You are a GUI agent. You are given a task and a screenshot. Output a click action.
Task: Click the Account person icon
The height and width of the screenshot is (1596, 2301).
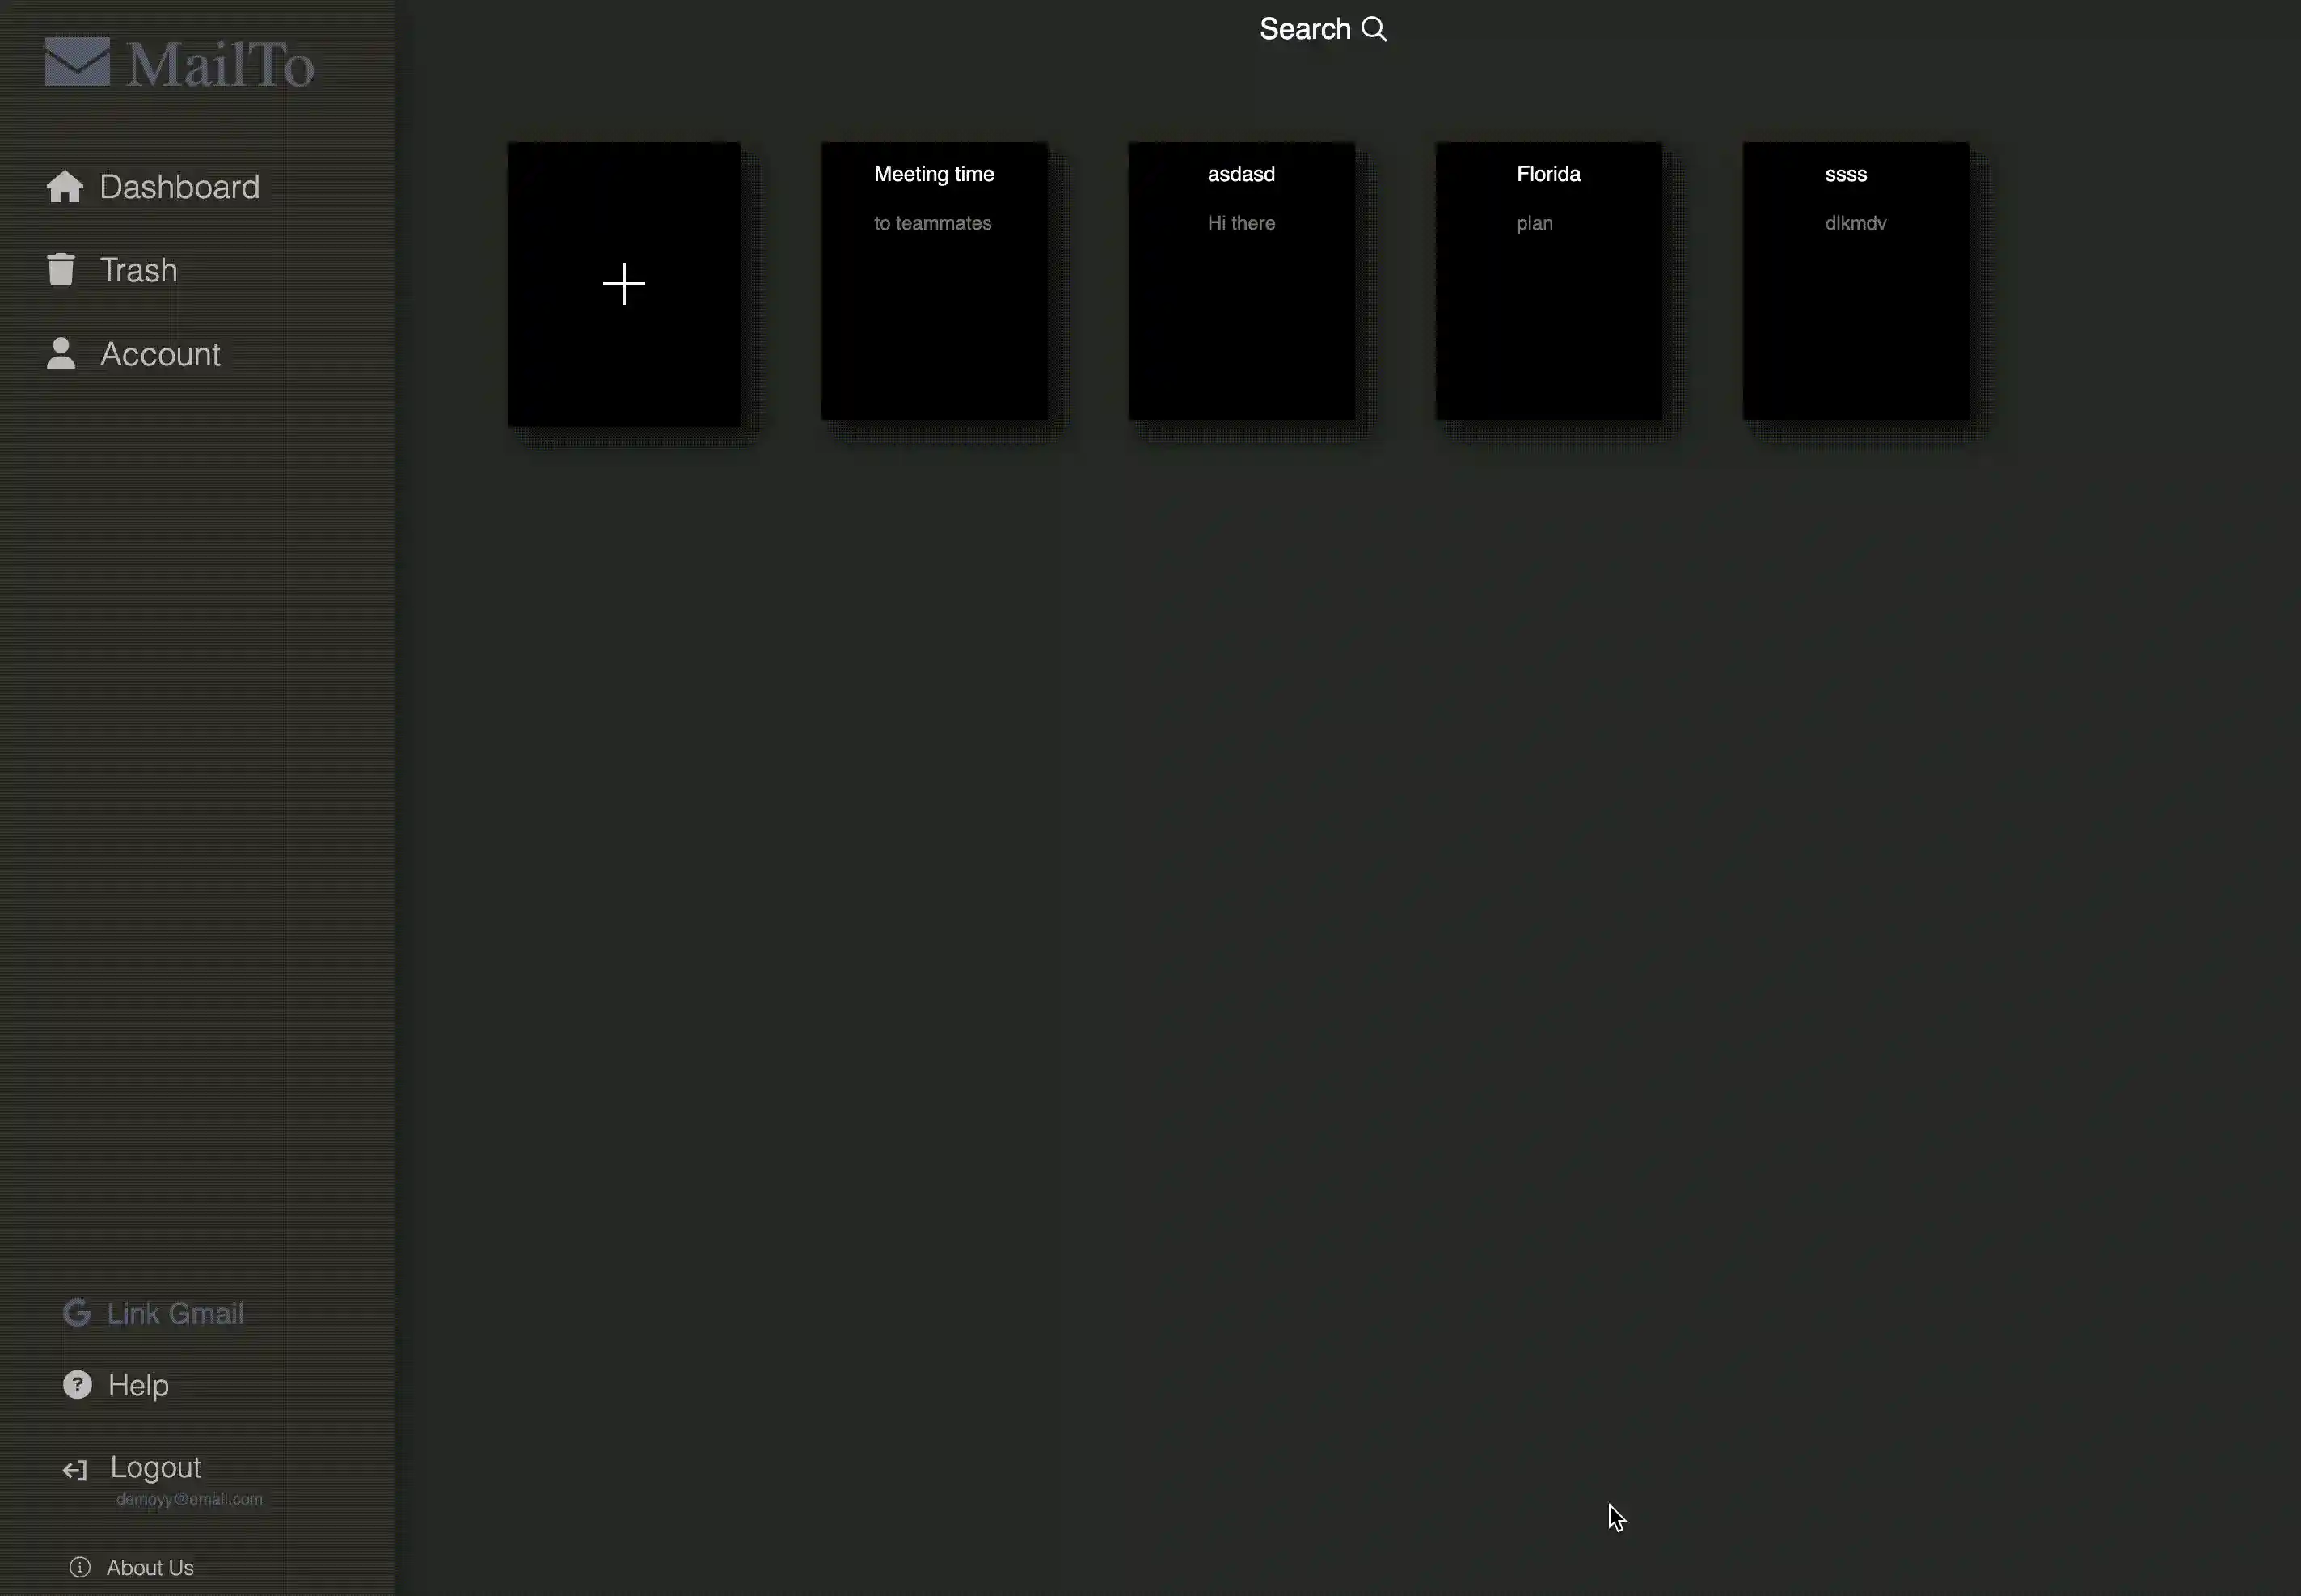click(61, 354)
